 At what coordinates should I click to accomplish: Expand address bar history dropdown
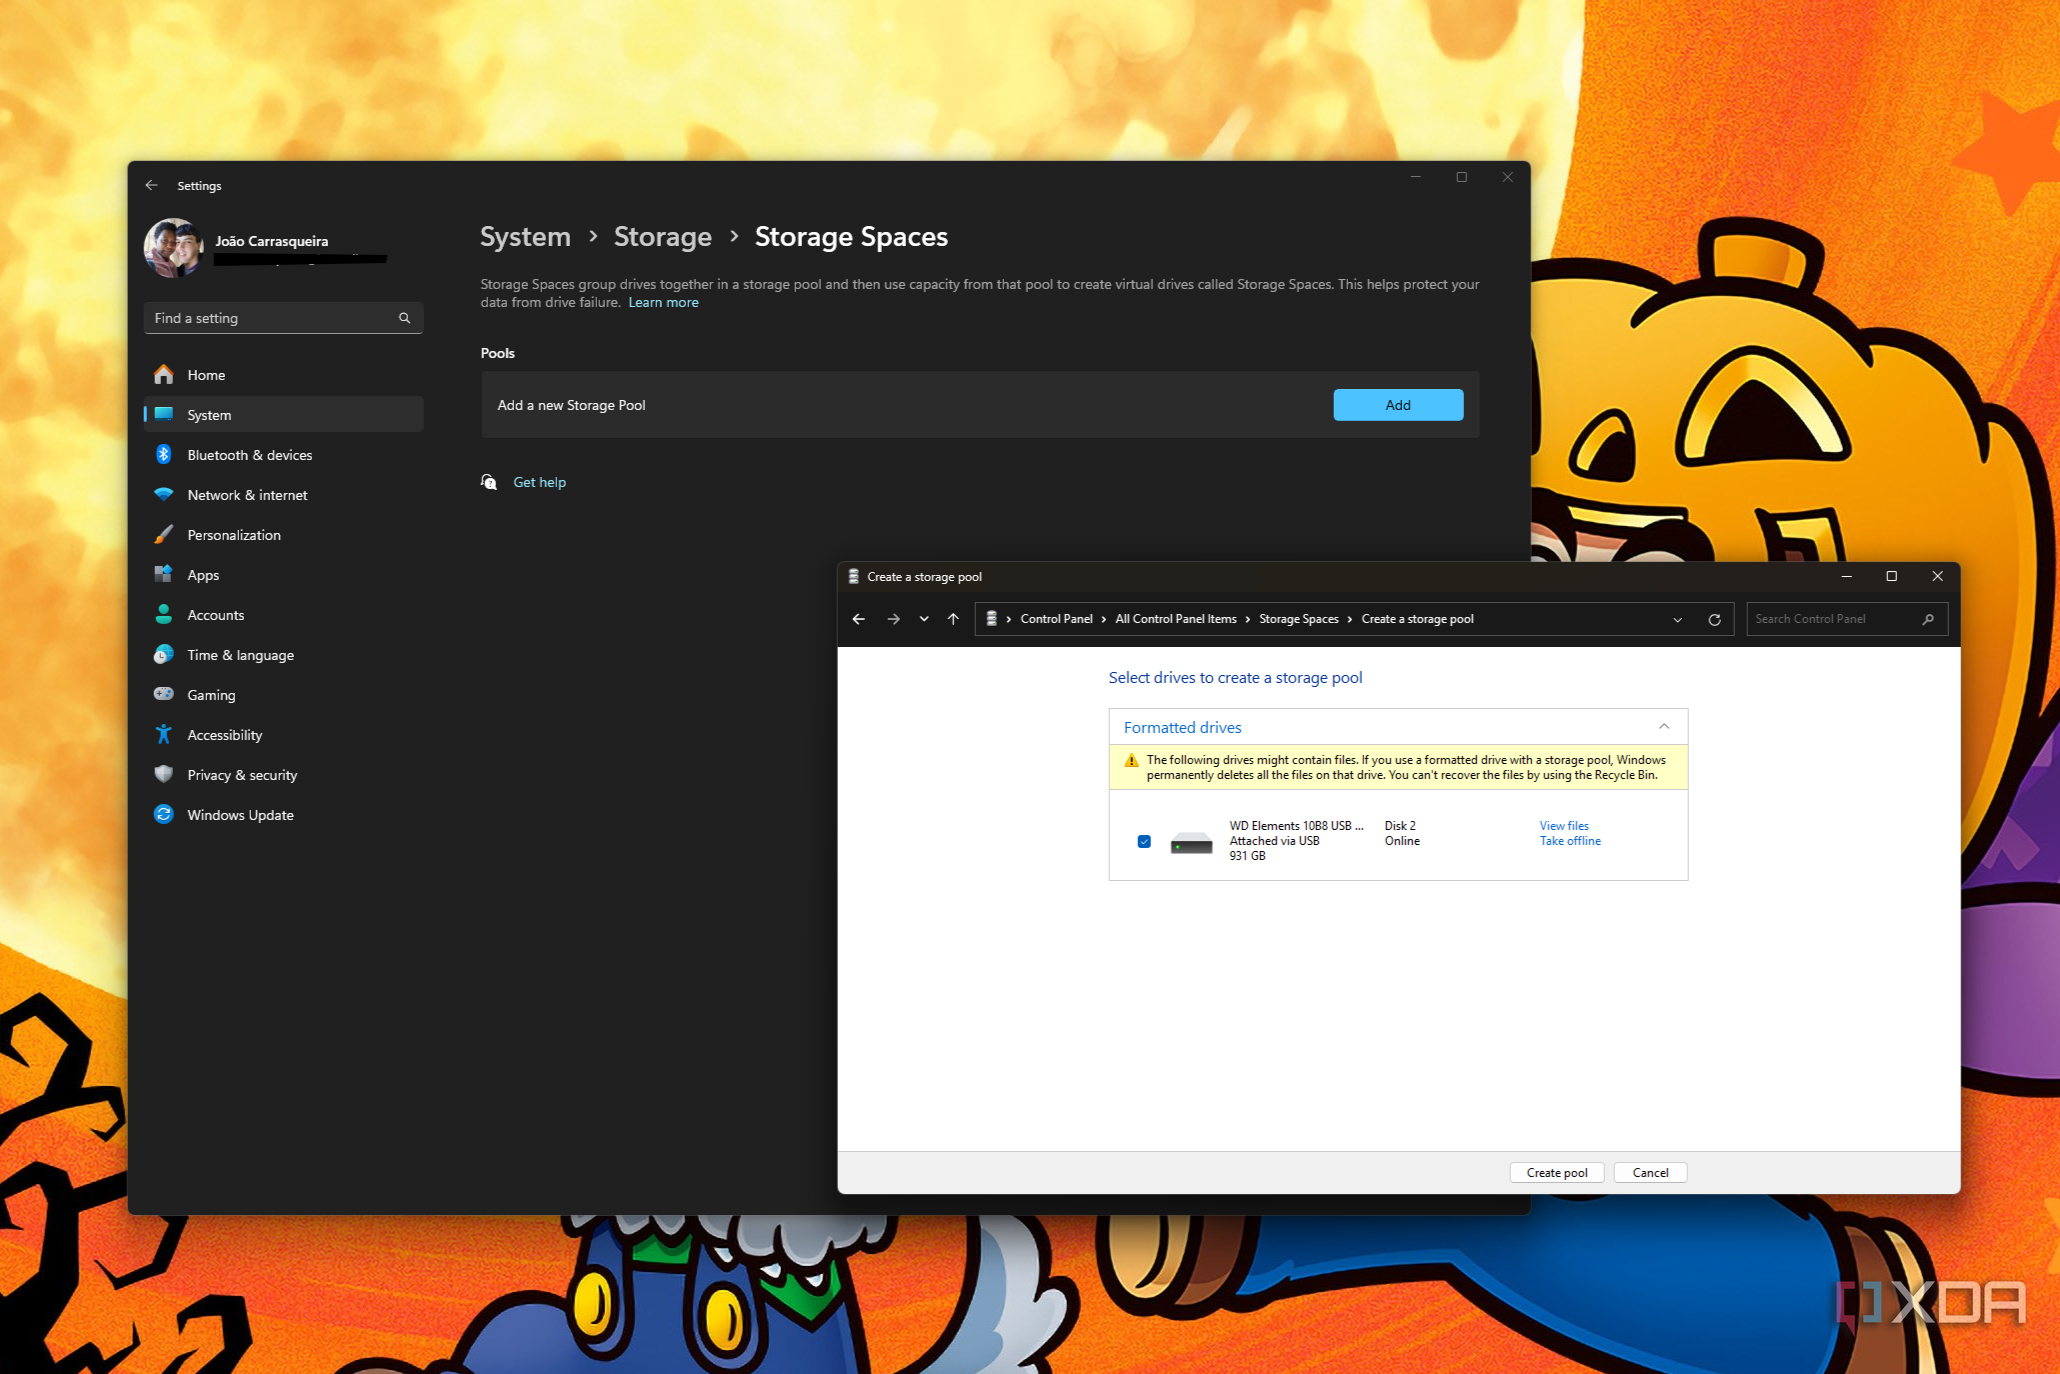click(1677, 619)
